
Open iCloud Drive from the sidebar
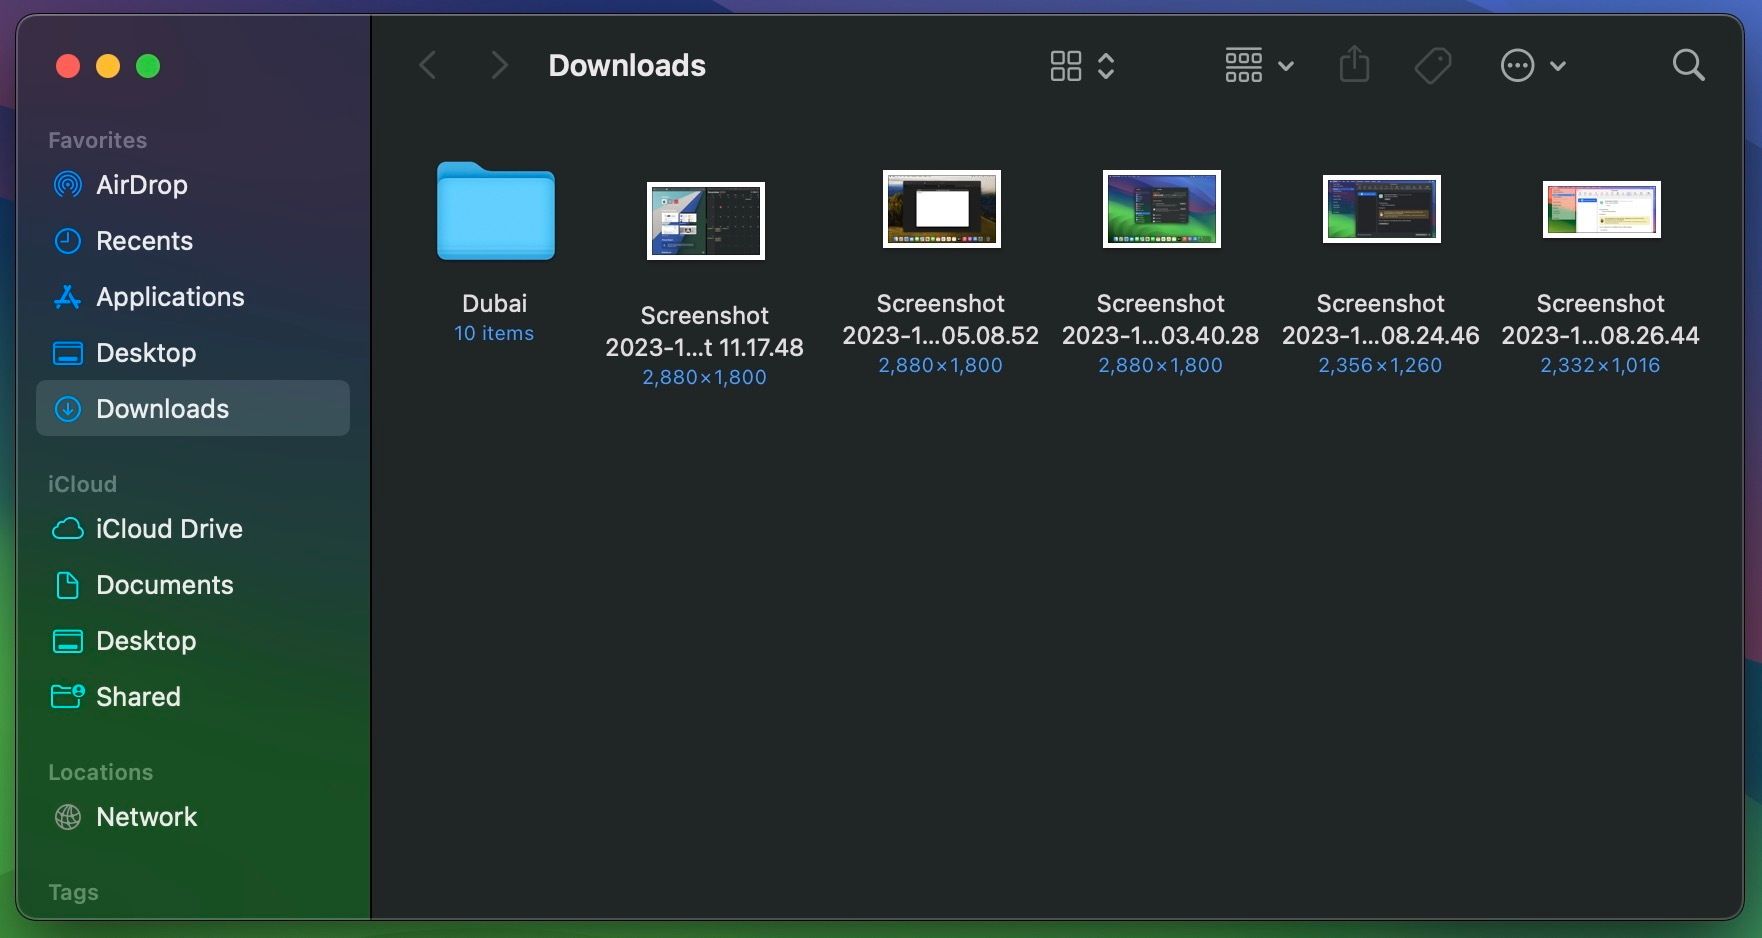point(168,529)
